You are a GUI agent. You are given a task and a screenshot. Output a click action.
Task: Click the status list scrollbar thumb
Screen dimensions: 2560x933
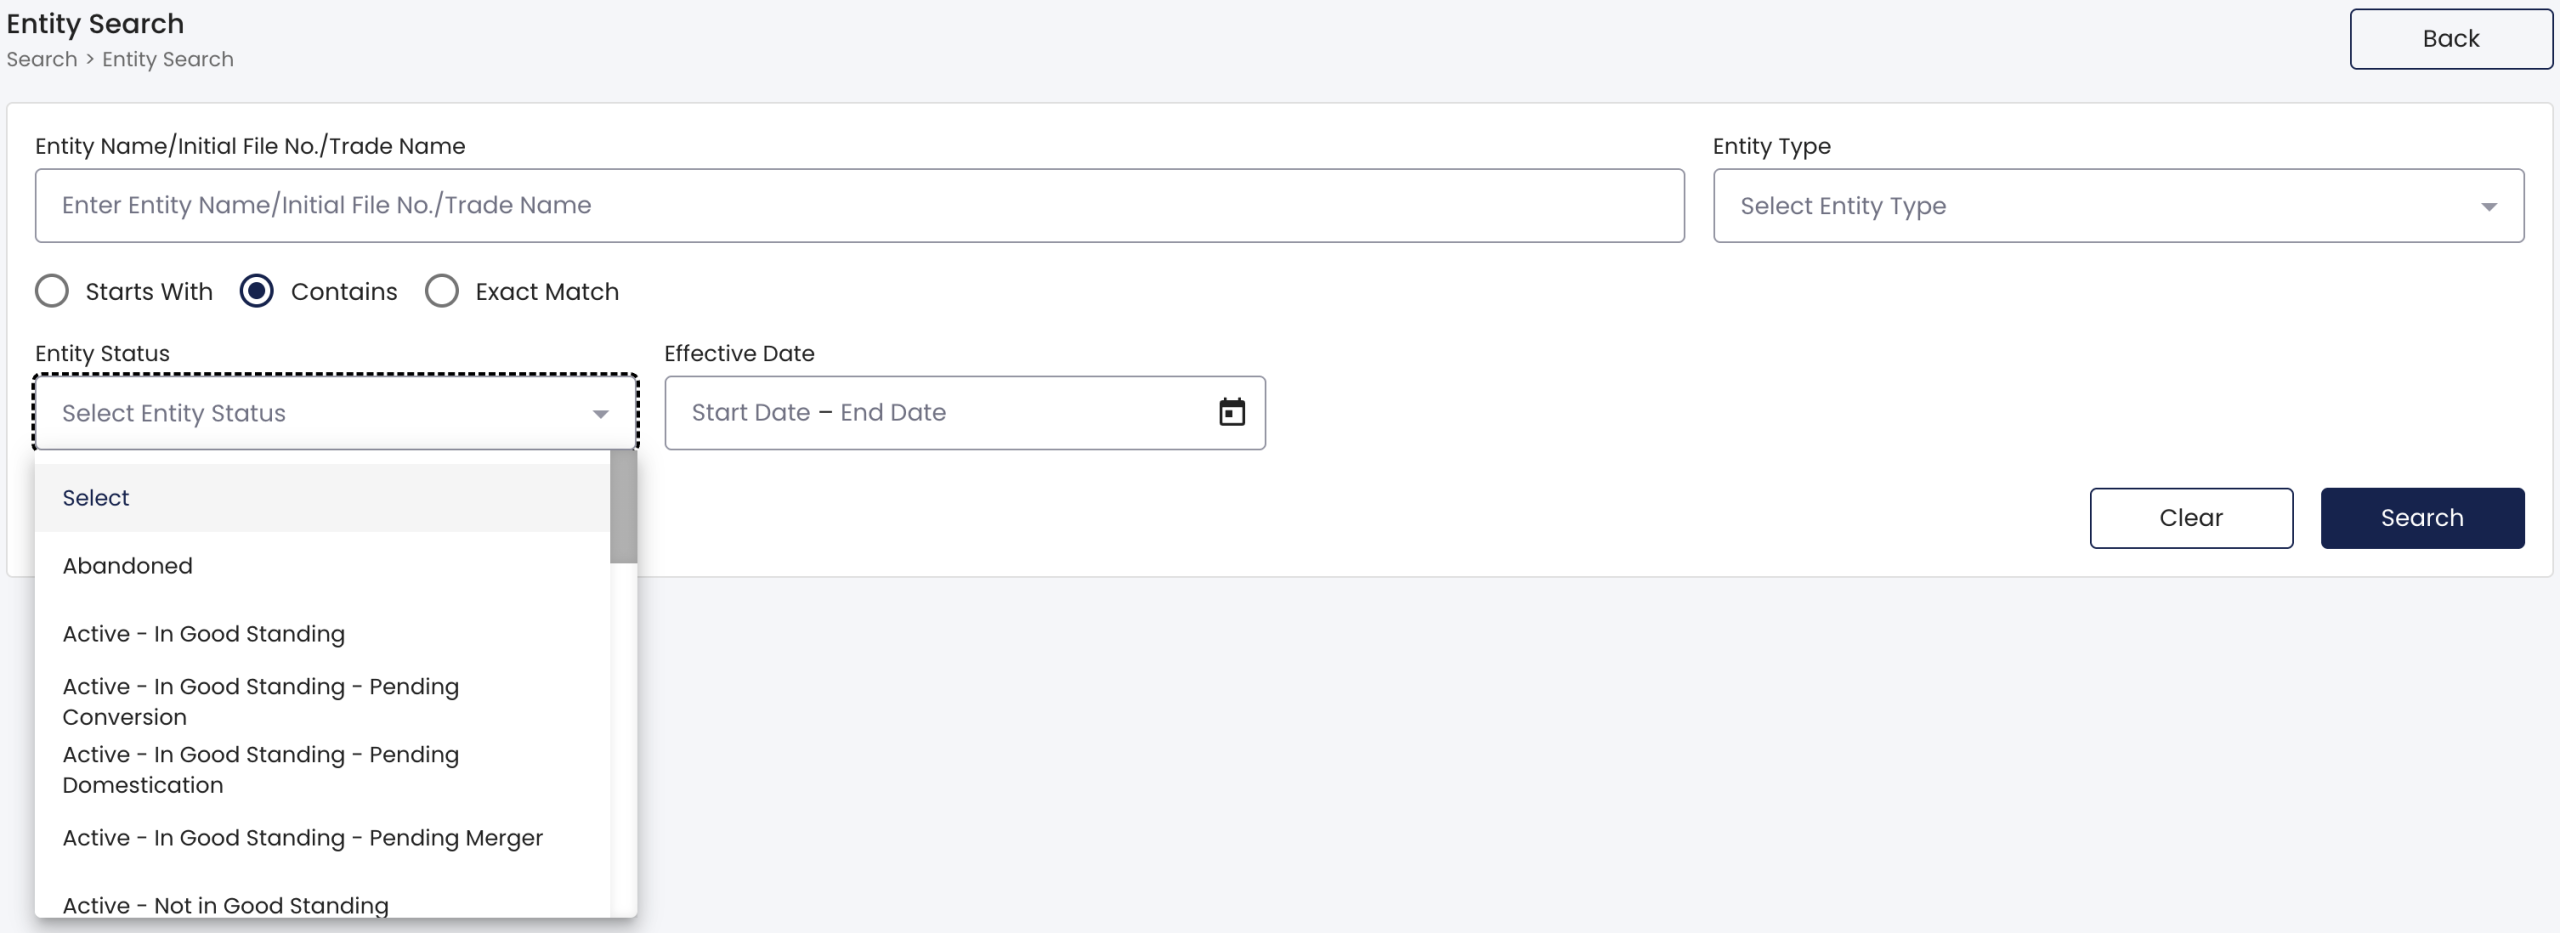tap(623, 507)
